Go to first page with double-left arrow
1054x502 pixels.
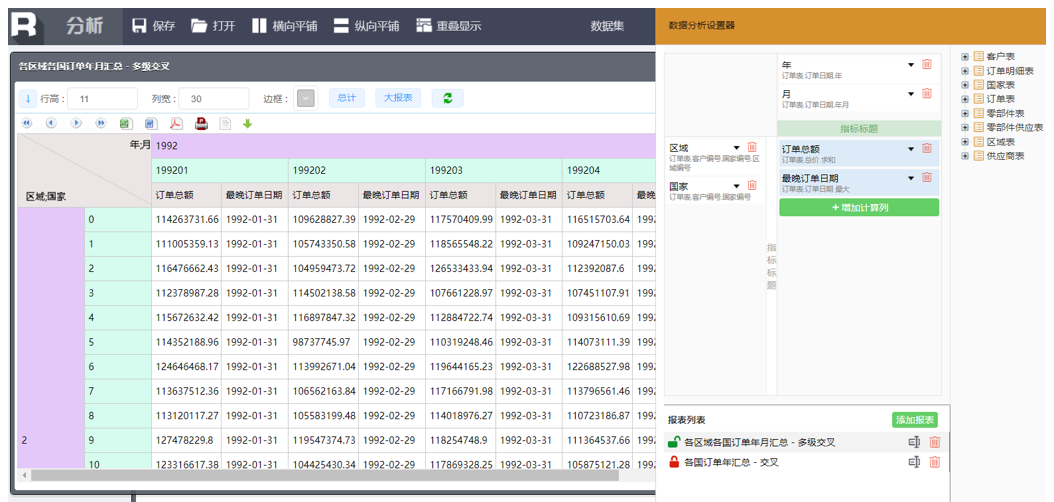(x=27, y=124)
